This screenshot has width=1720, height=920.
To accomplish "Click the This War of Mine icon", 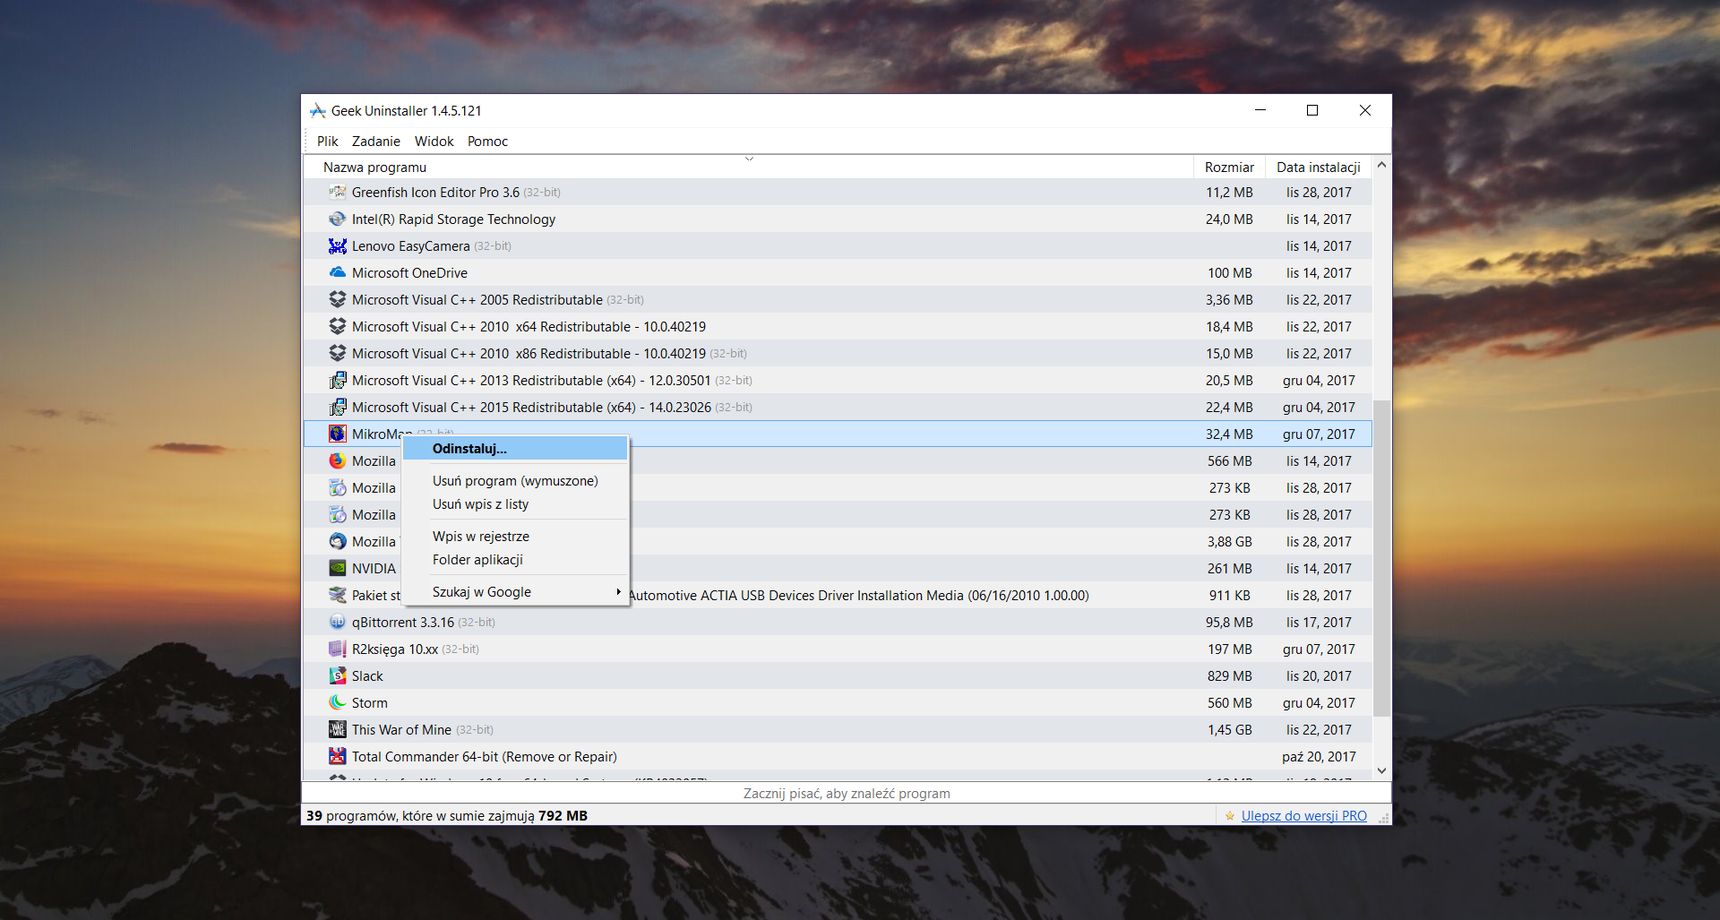I will (x=337, y=730).
